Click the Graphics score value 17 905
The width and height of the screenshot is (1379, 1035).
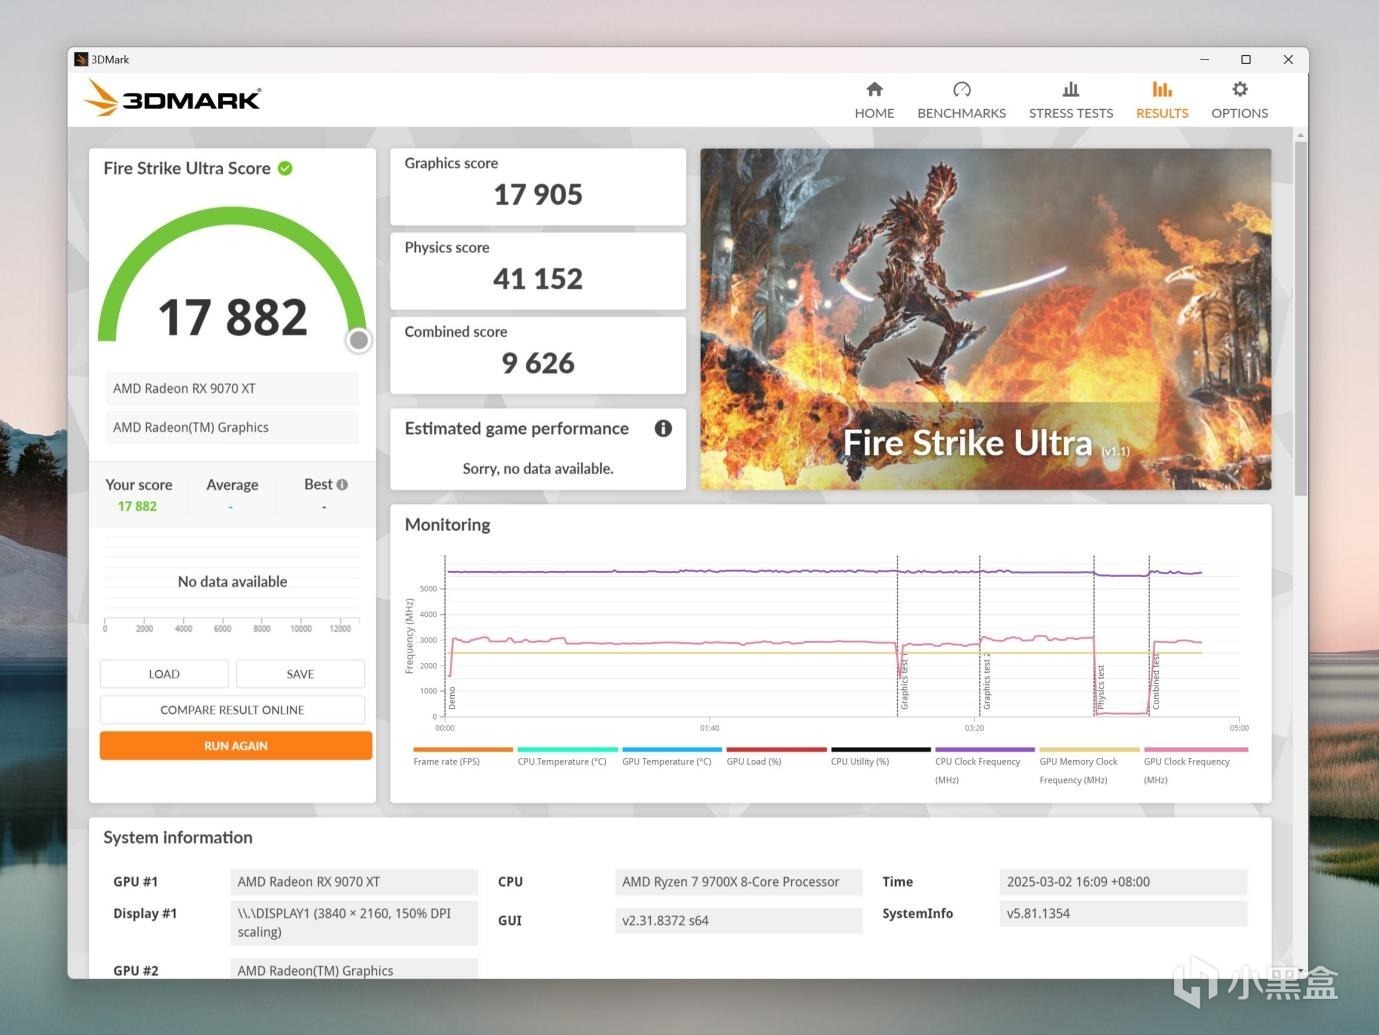pos(538,194)
